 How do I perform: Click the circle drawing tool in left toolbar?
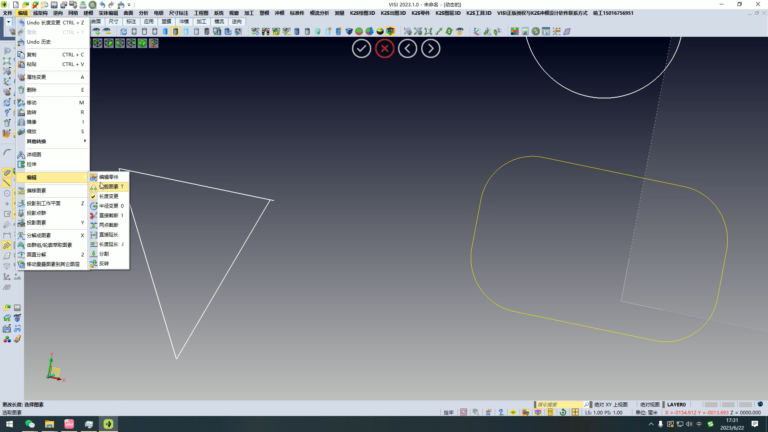tap(7, 193)
